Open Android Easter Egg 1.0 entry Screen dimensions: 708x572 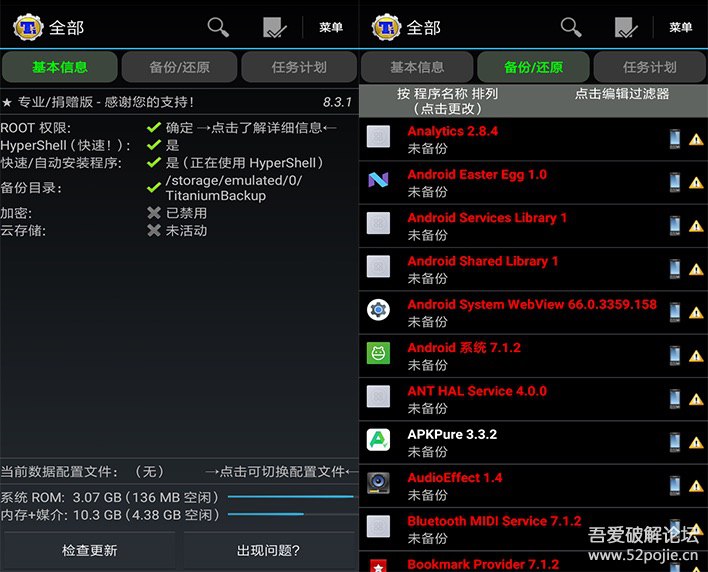[533, 182]
